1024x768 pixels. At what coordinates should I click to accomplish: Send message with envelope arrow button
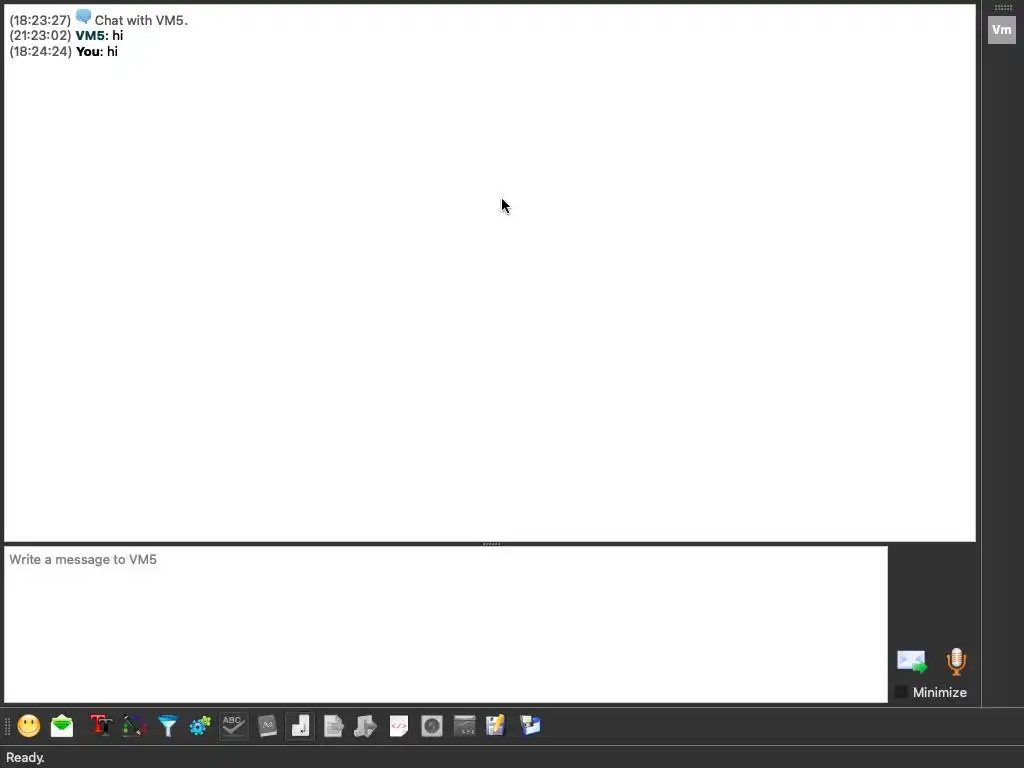point(912,662)
